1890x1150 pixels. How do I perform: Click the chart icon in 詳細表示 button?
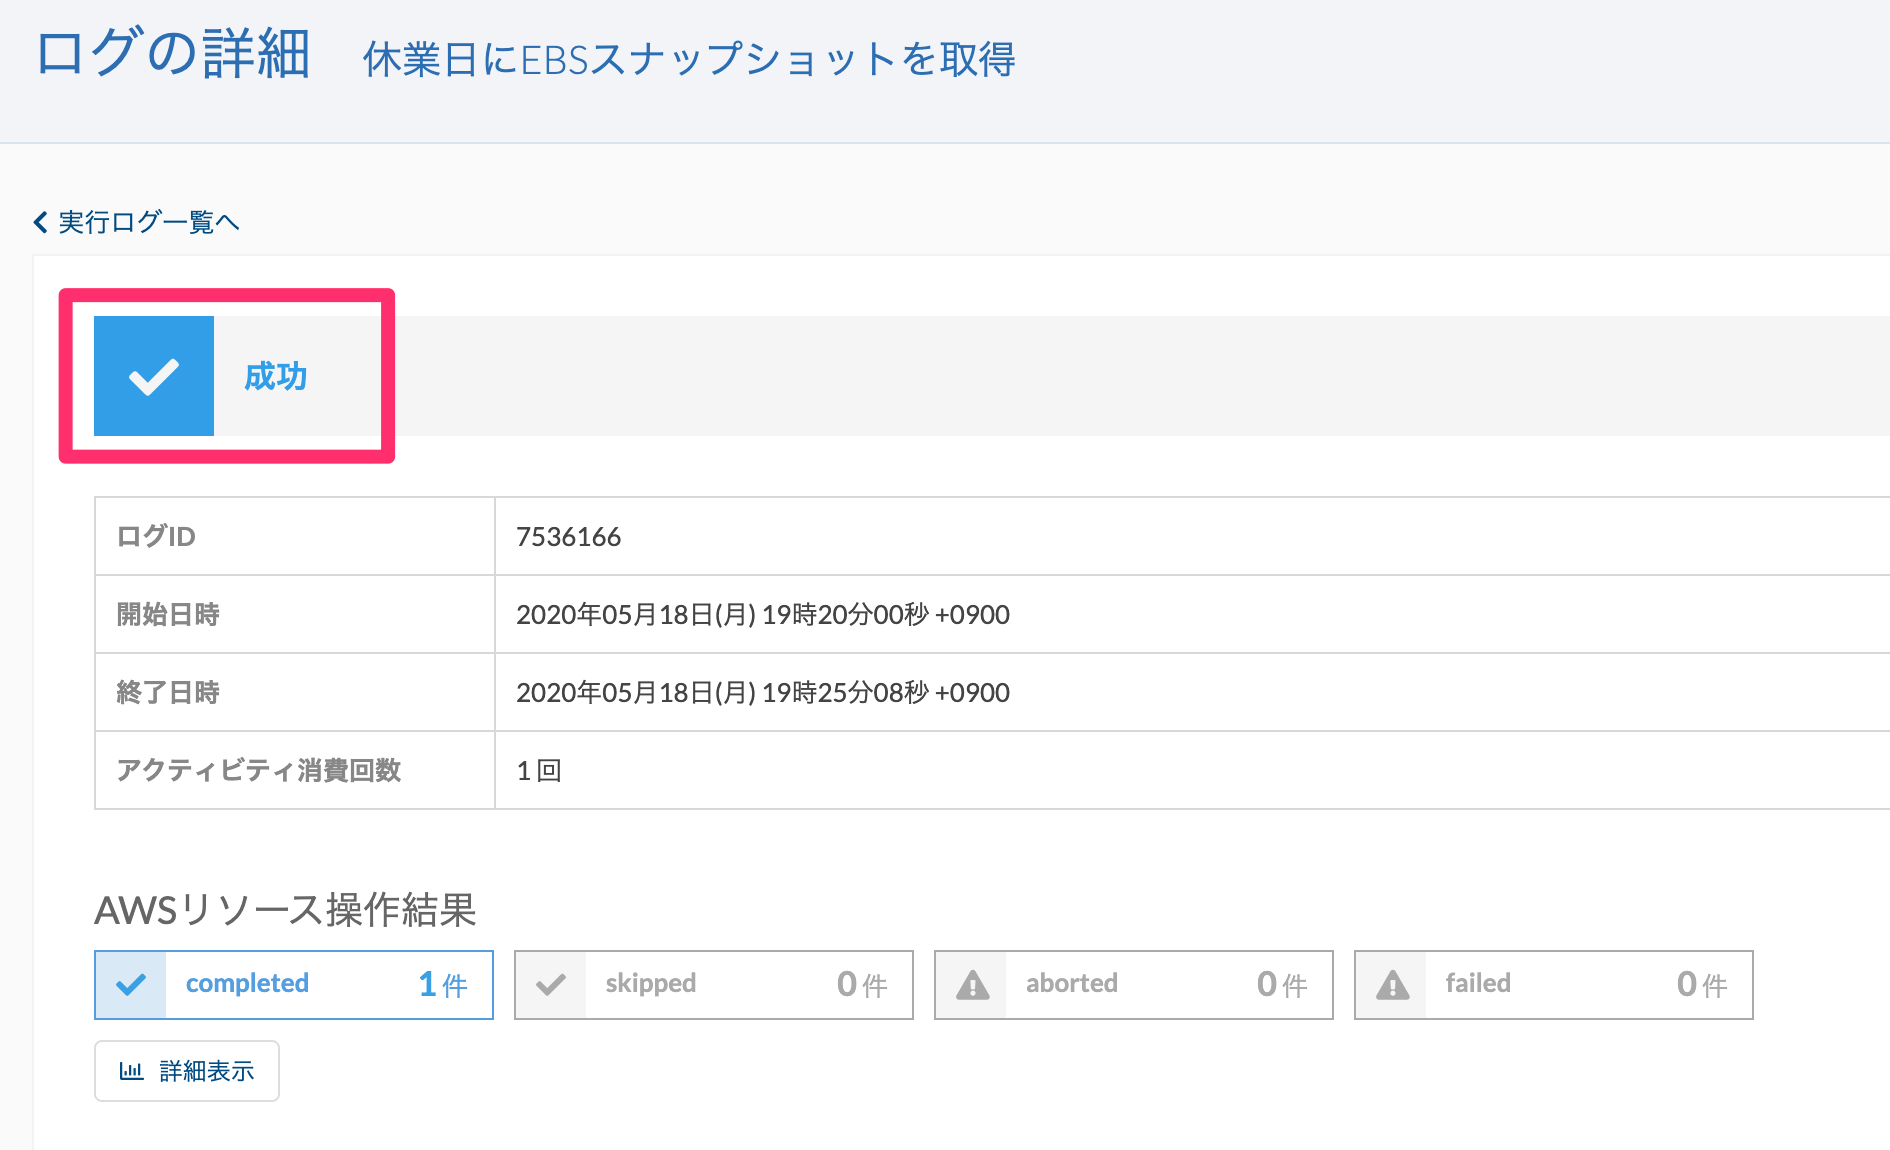click(131, 1071)
